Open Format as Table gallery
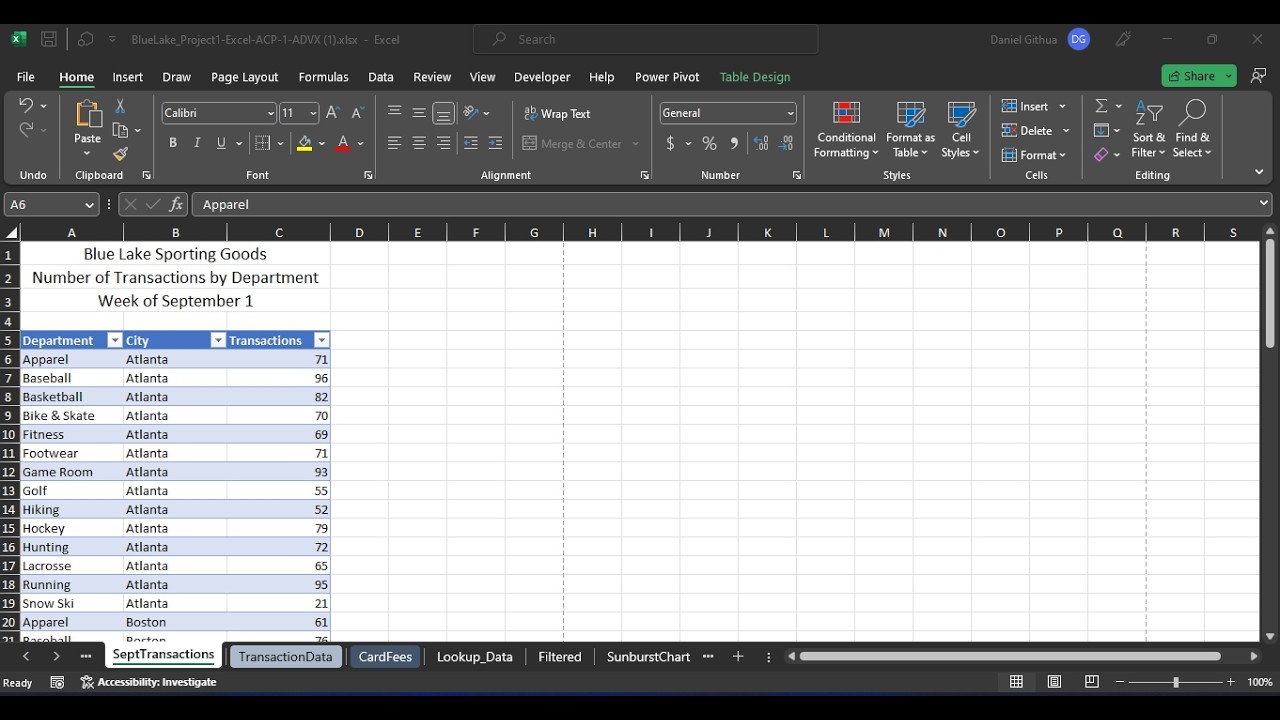The image size is (1280, 720). 910,130
